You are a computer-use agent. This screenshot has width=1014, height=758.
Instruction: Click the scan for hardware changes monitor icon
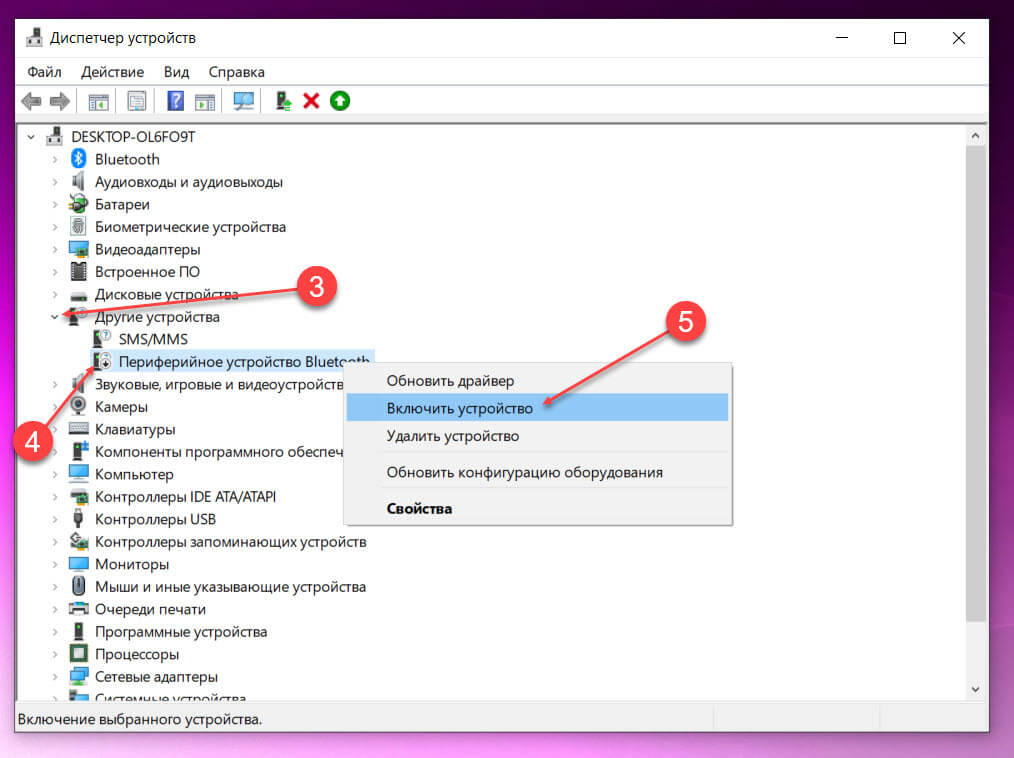tap(244, 101)
